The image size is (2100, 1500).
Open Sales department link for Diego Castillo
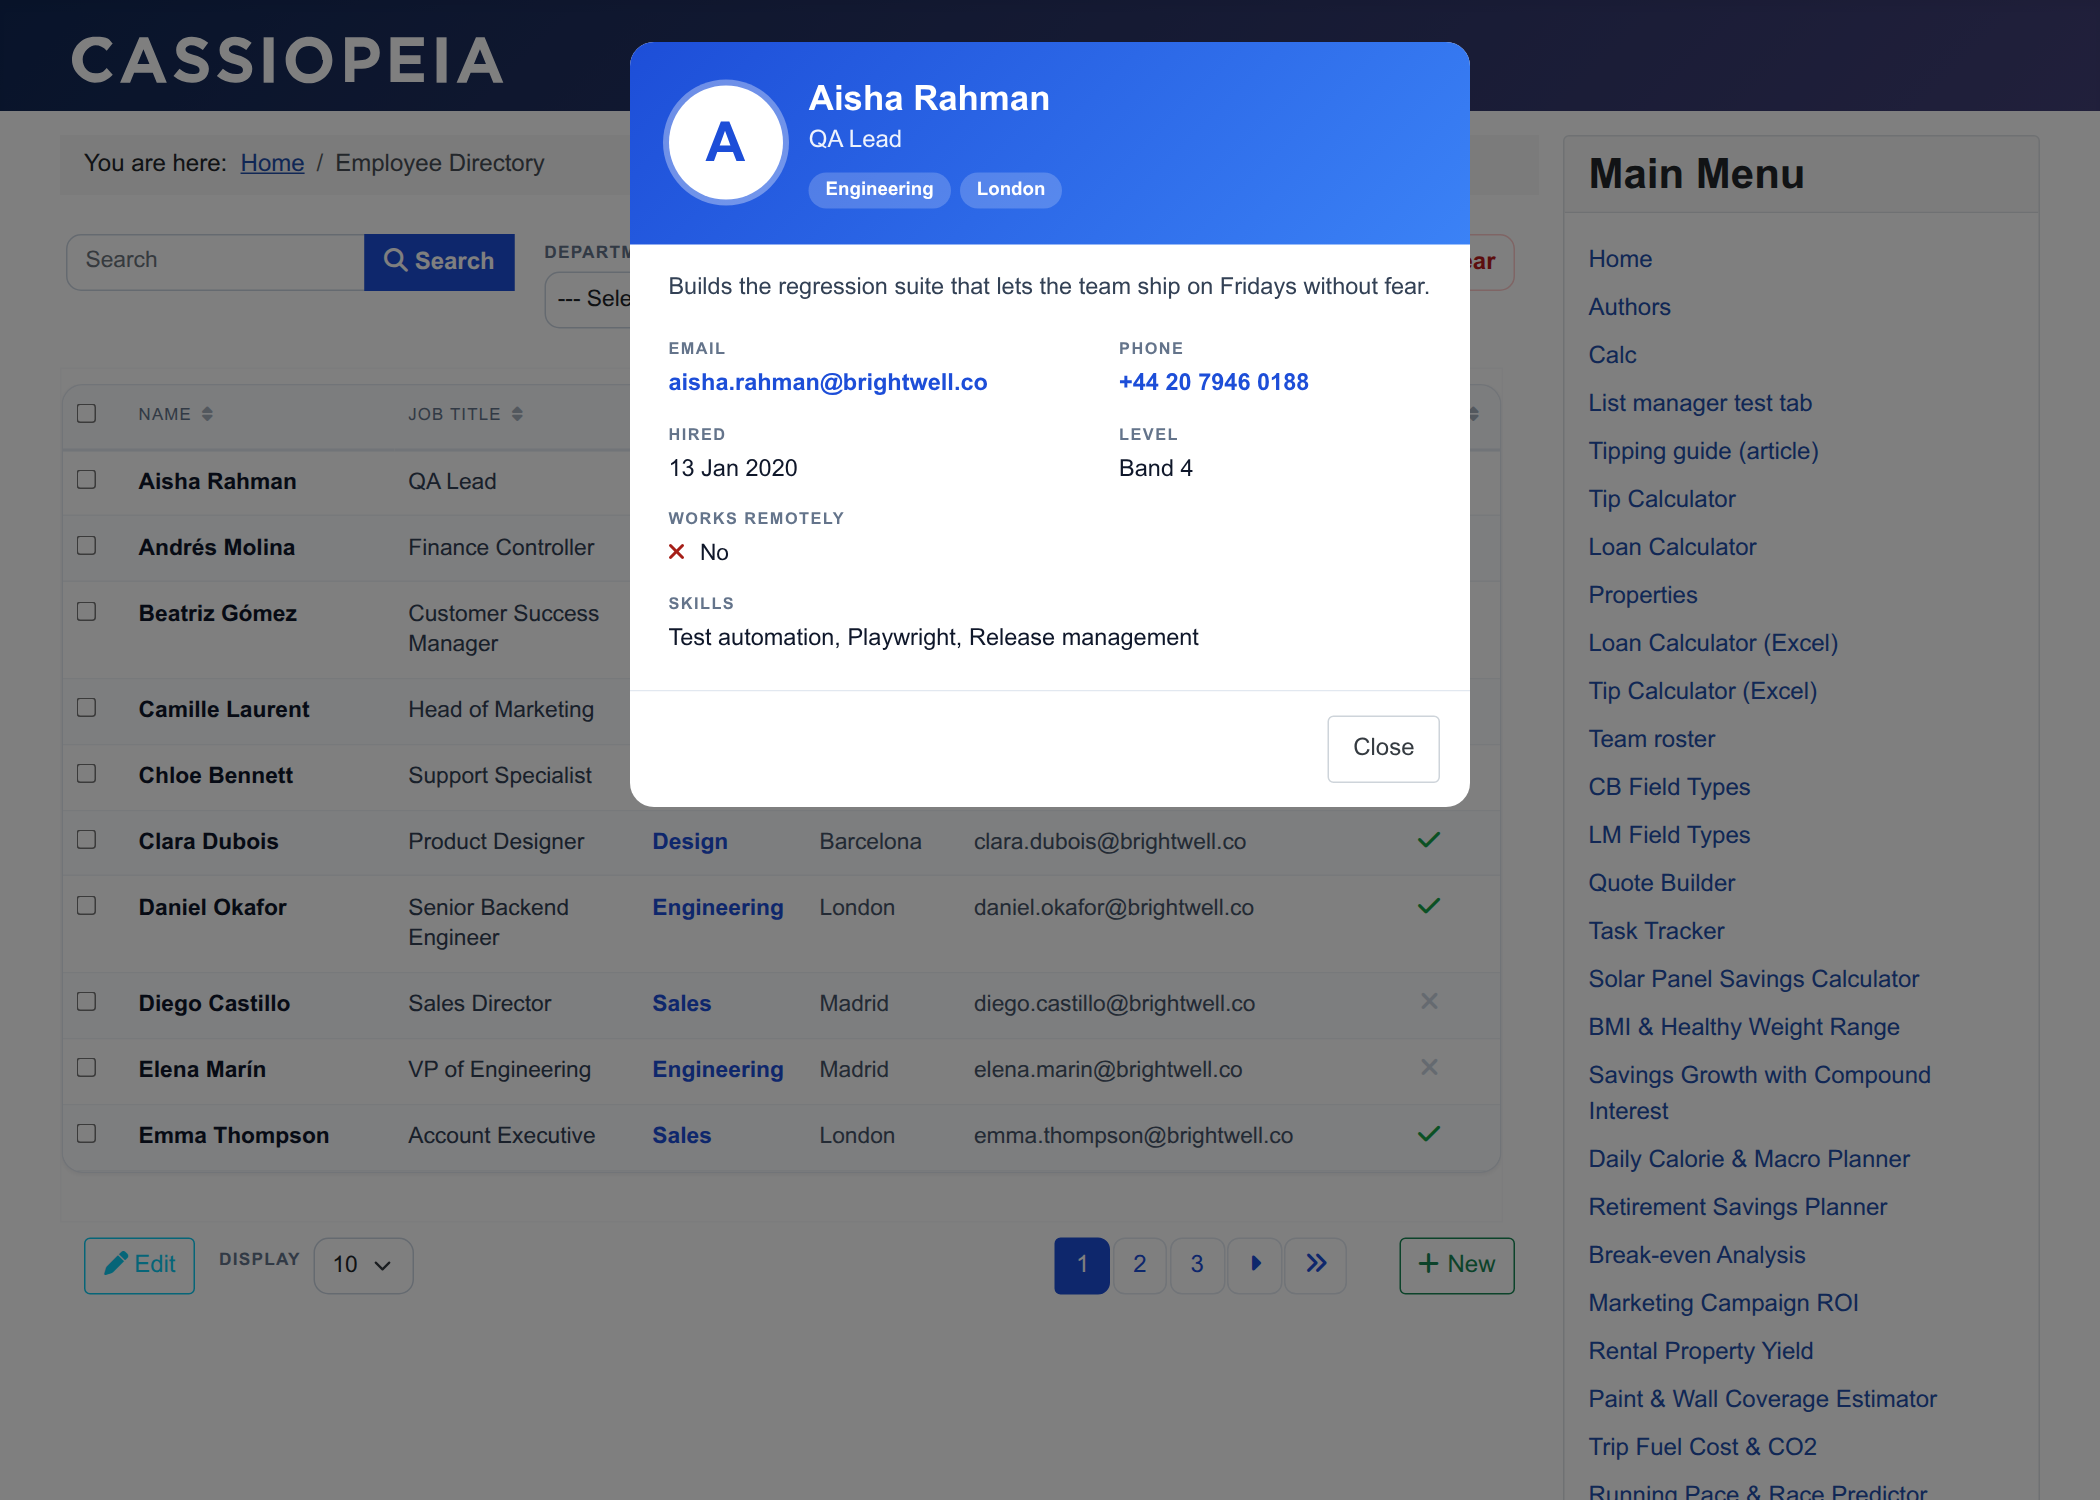[682, 1004]
